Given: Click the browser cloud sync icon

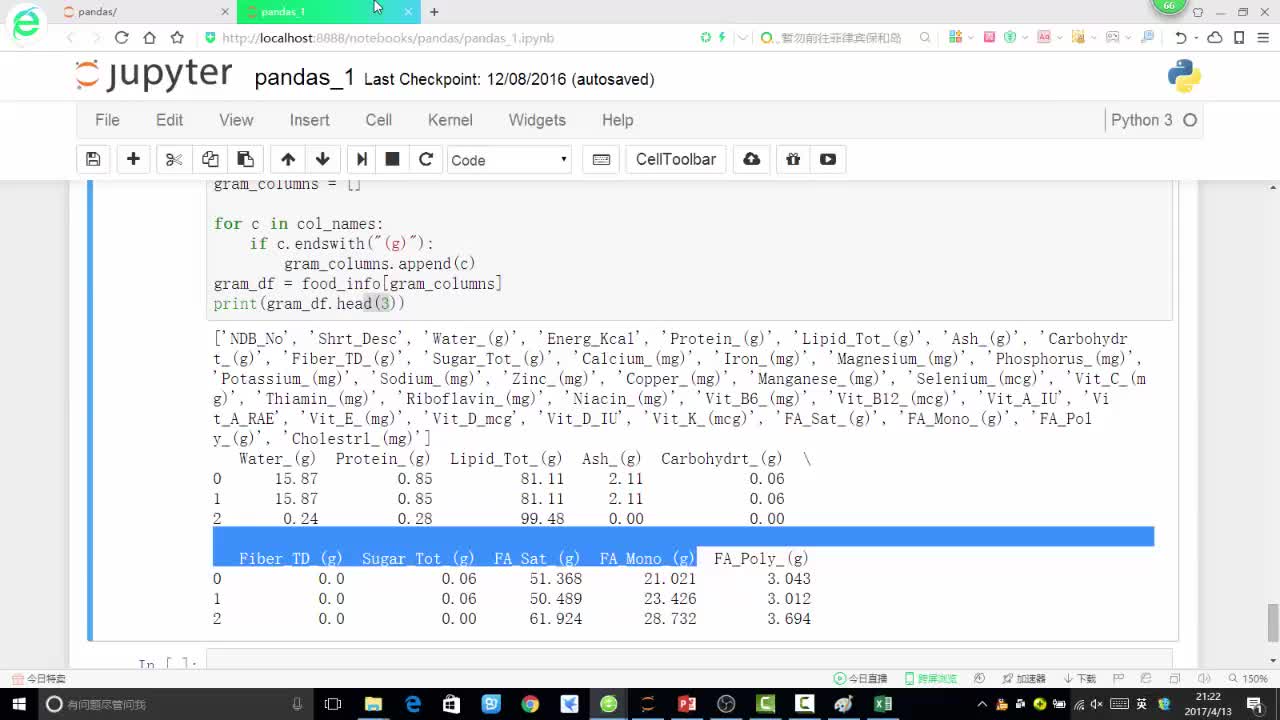Looking at the screenshot, I should 1215,37.
